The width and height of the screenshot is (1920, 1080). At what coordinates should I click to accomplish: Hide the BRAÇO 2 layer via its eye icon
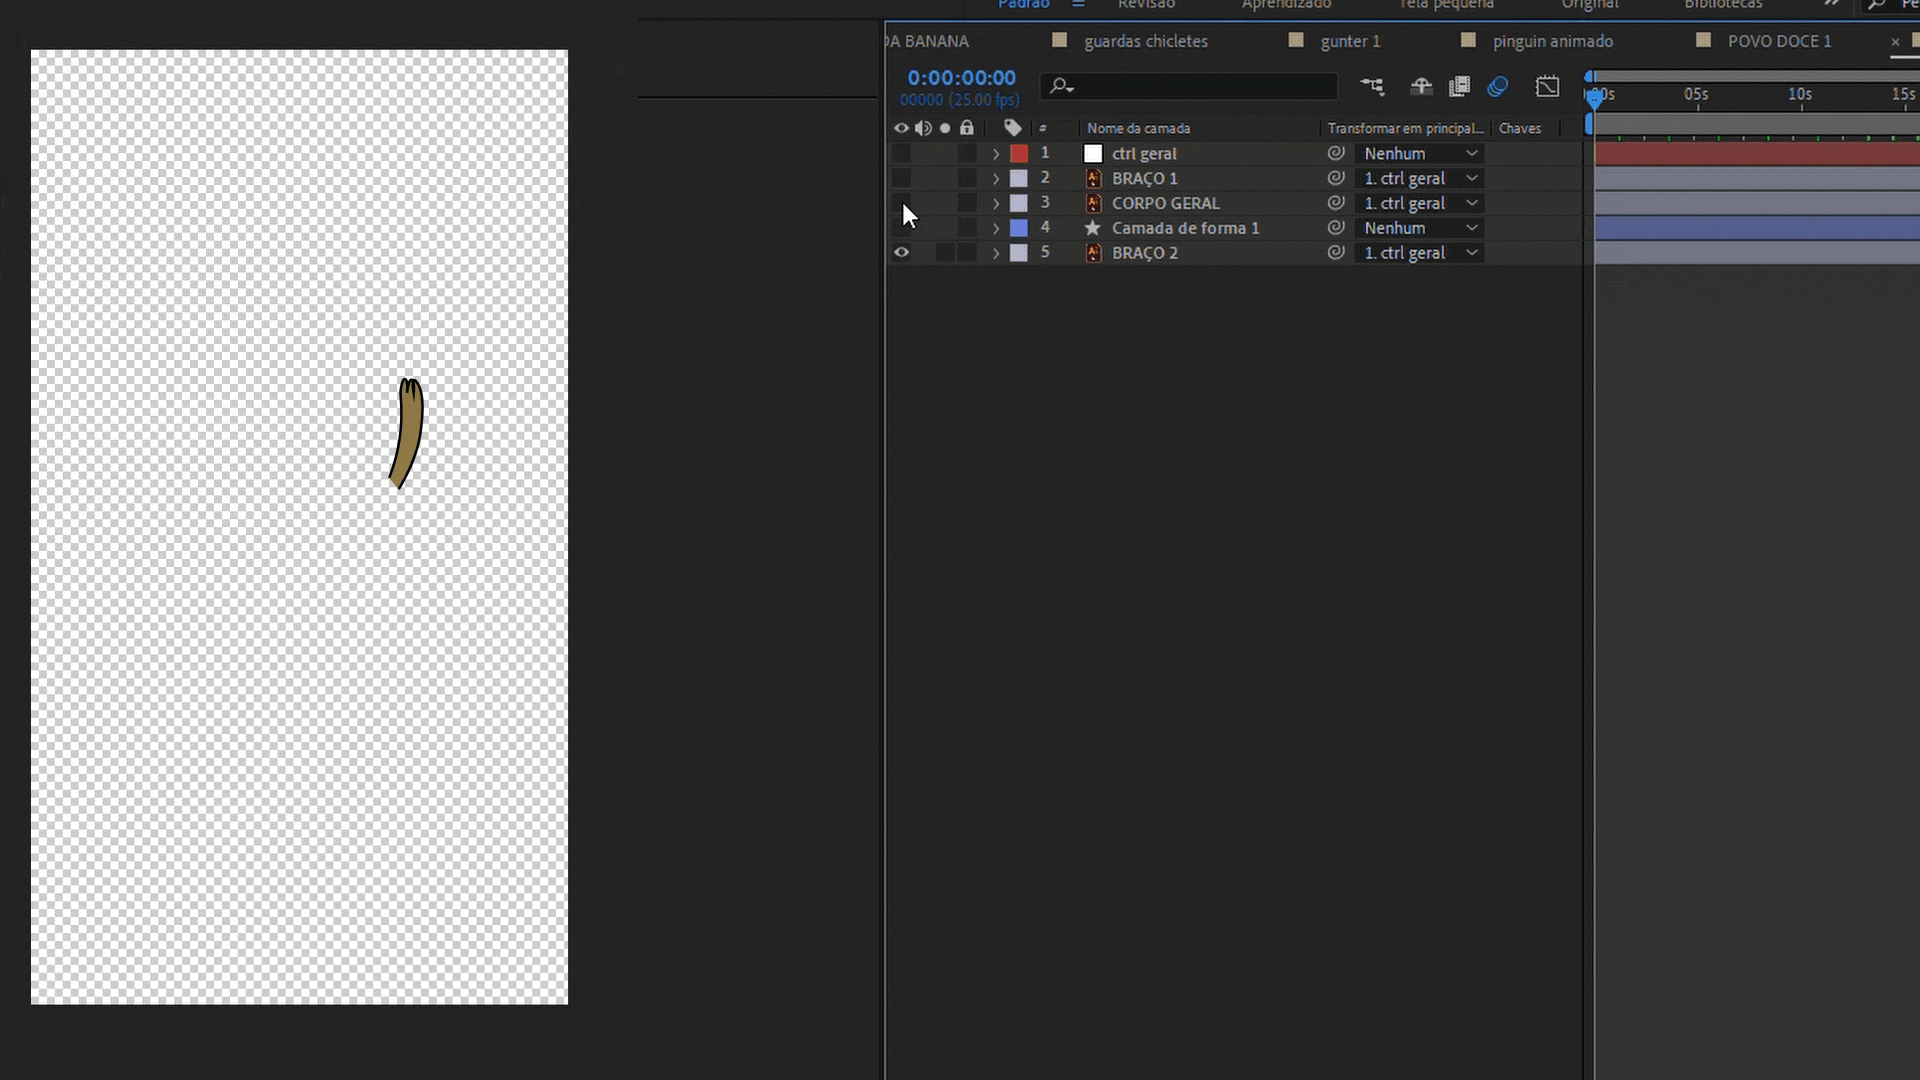point(901,253)
